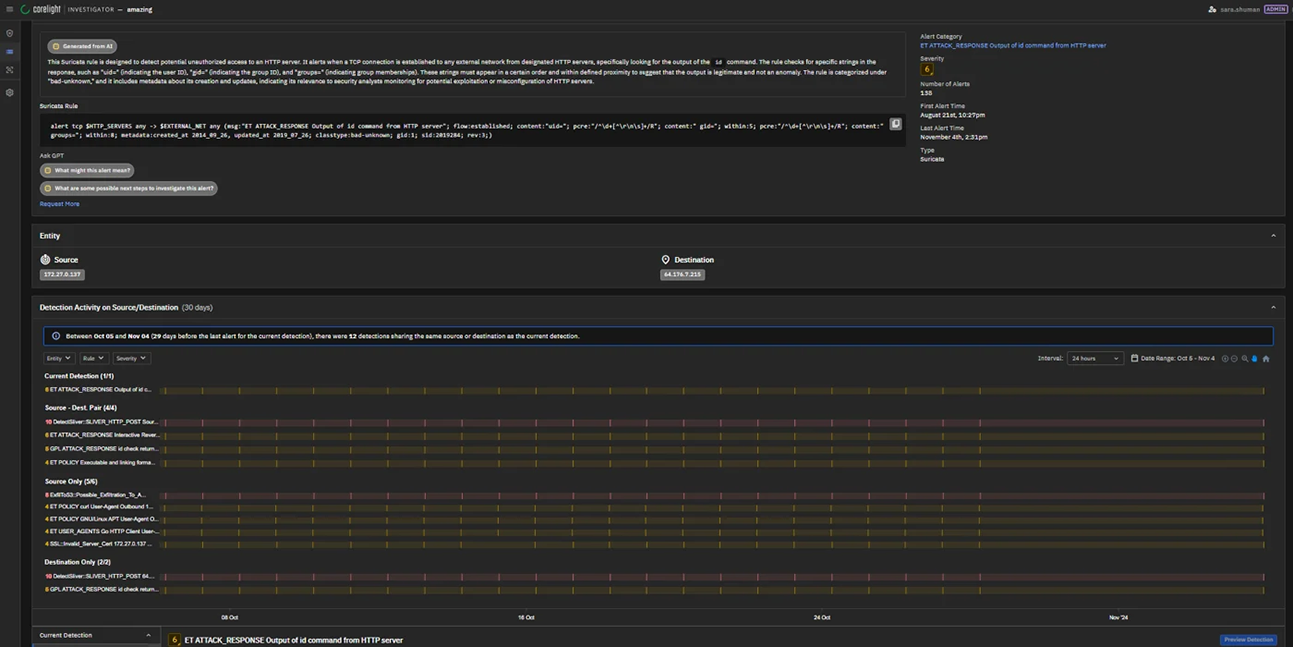Open the calendar icon next to Date Range
Image resolution: width=1293 pixels, height=647 pixels.
pyautogui.click(x=1135, y=358)
